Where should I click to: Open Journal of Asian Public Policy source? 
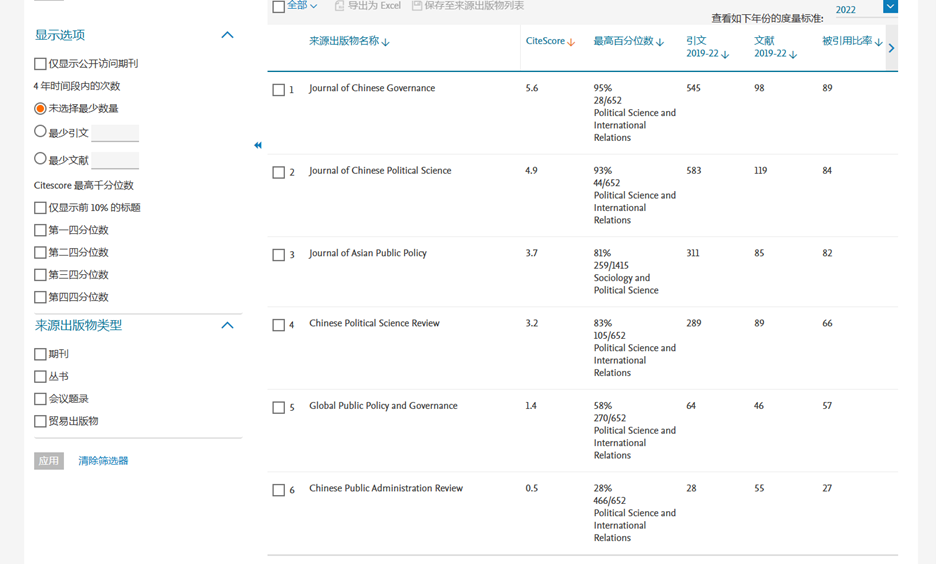[x=368, y=253]
